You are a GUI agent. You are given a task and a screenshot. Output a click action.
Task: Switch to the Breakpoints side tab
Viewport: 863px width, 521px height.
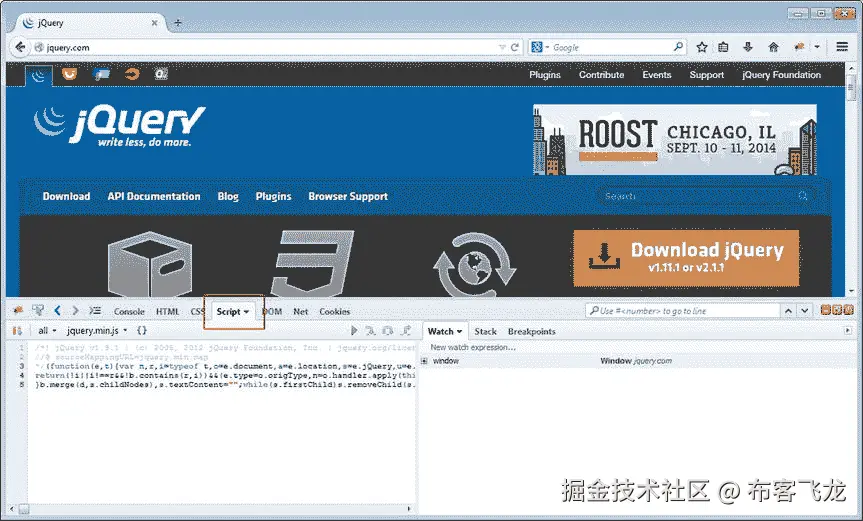click(532, 332)
